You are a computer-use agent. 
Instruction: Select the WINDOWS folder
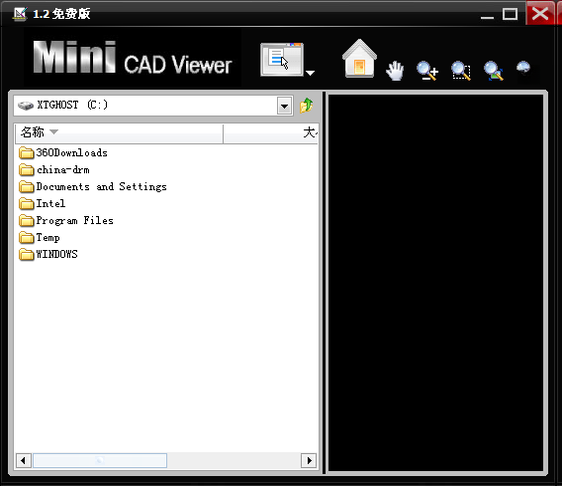tap(48, 254)
